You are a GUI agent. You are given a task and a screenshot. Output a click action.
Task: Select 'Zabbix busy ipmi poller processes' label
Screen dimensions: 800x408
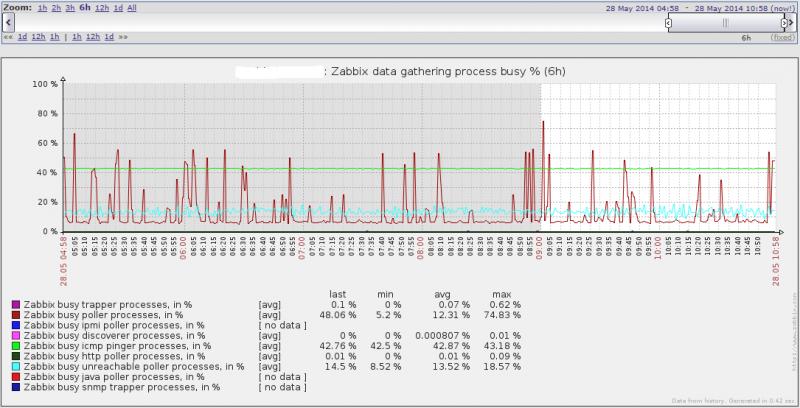(114, 325)
